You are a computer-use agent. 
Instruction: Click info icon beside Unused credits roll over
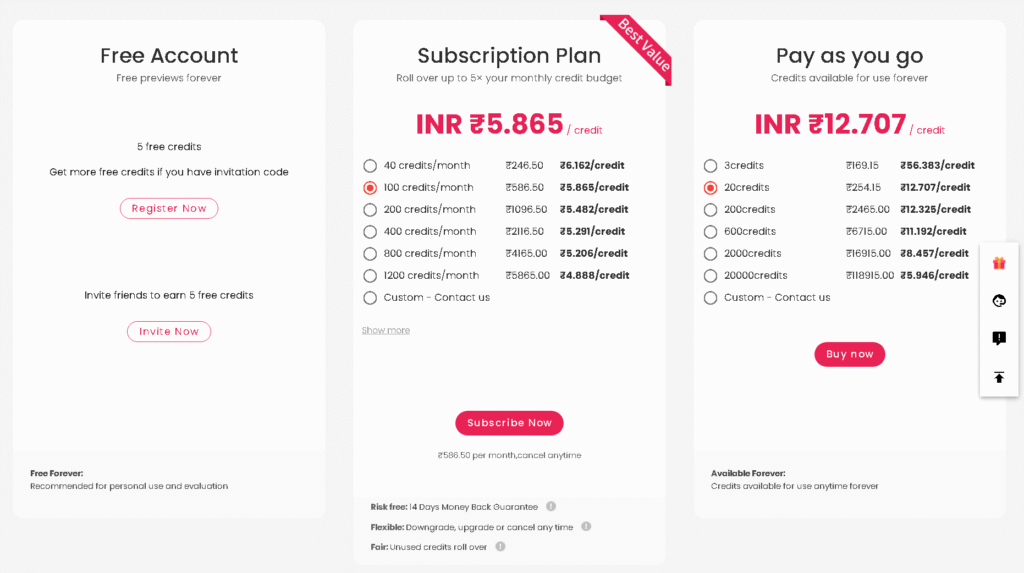point(500,546)
